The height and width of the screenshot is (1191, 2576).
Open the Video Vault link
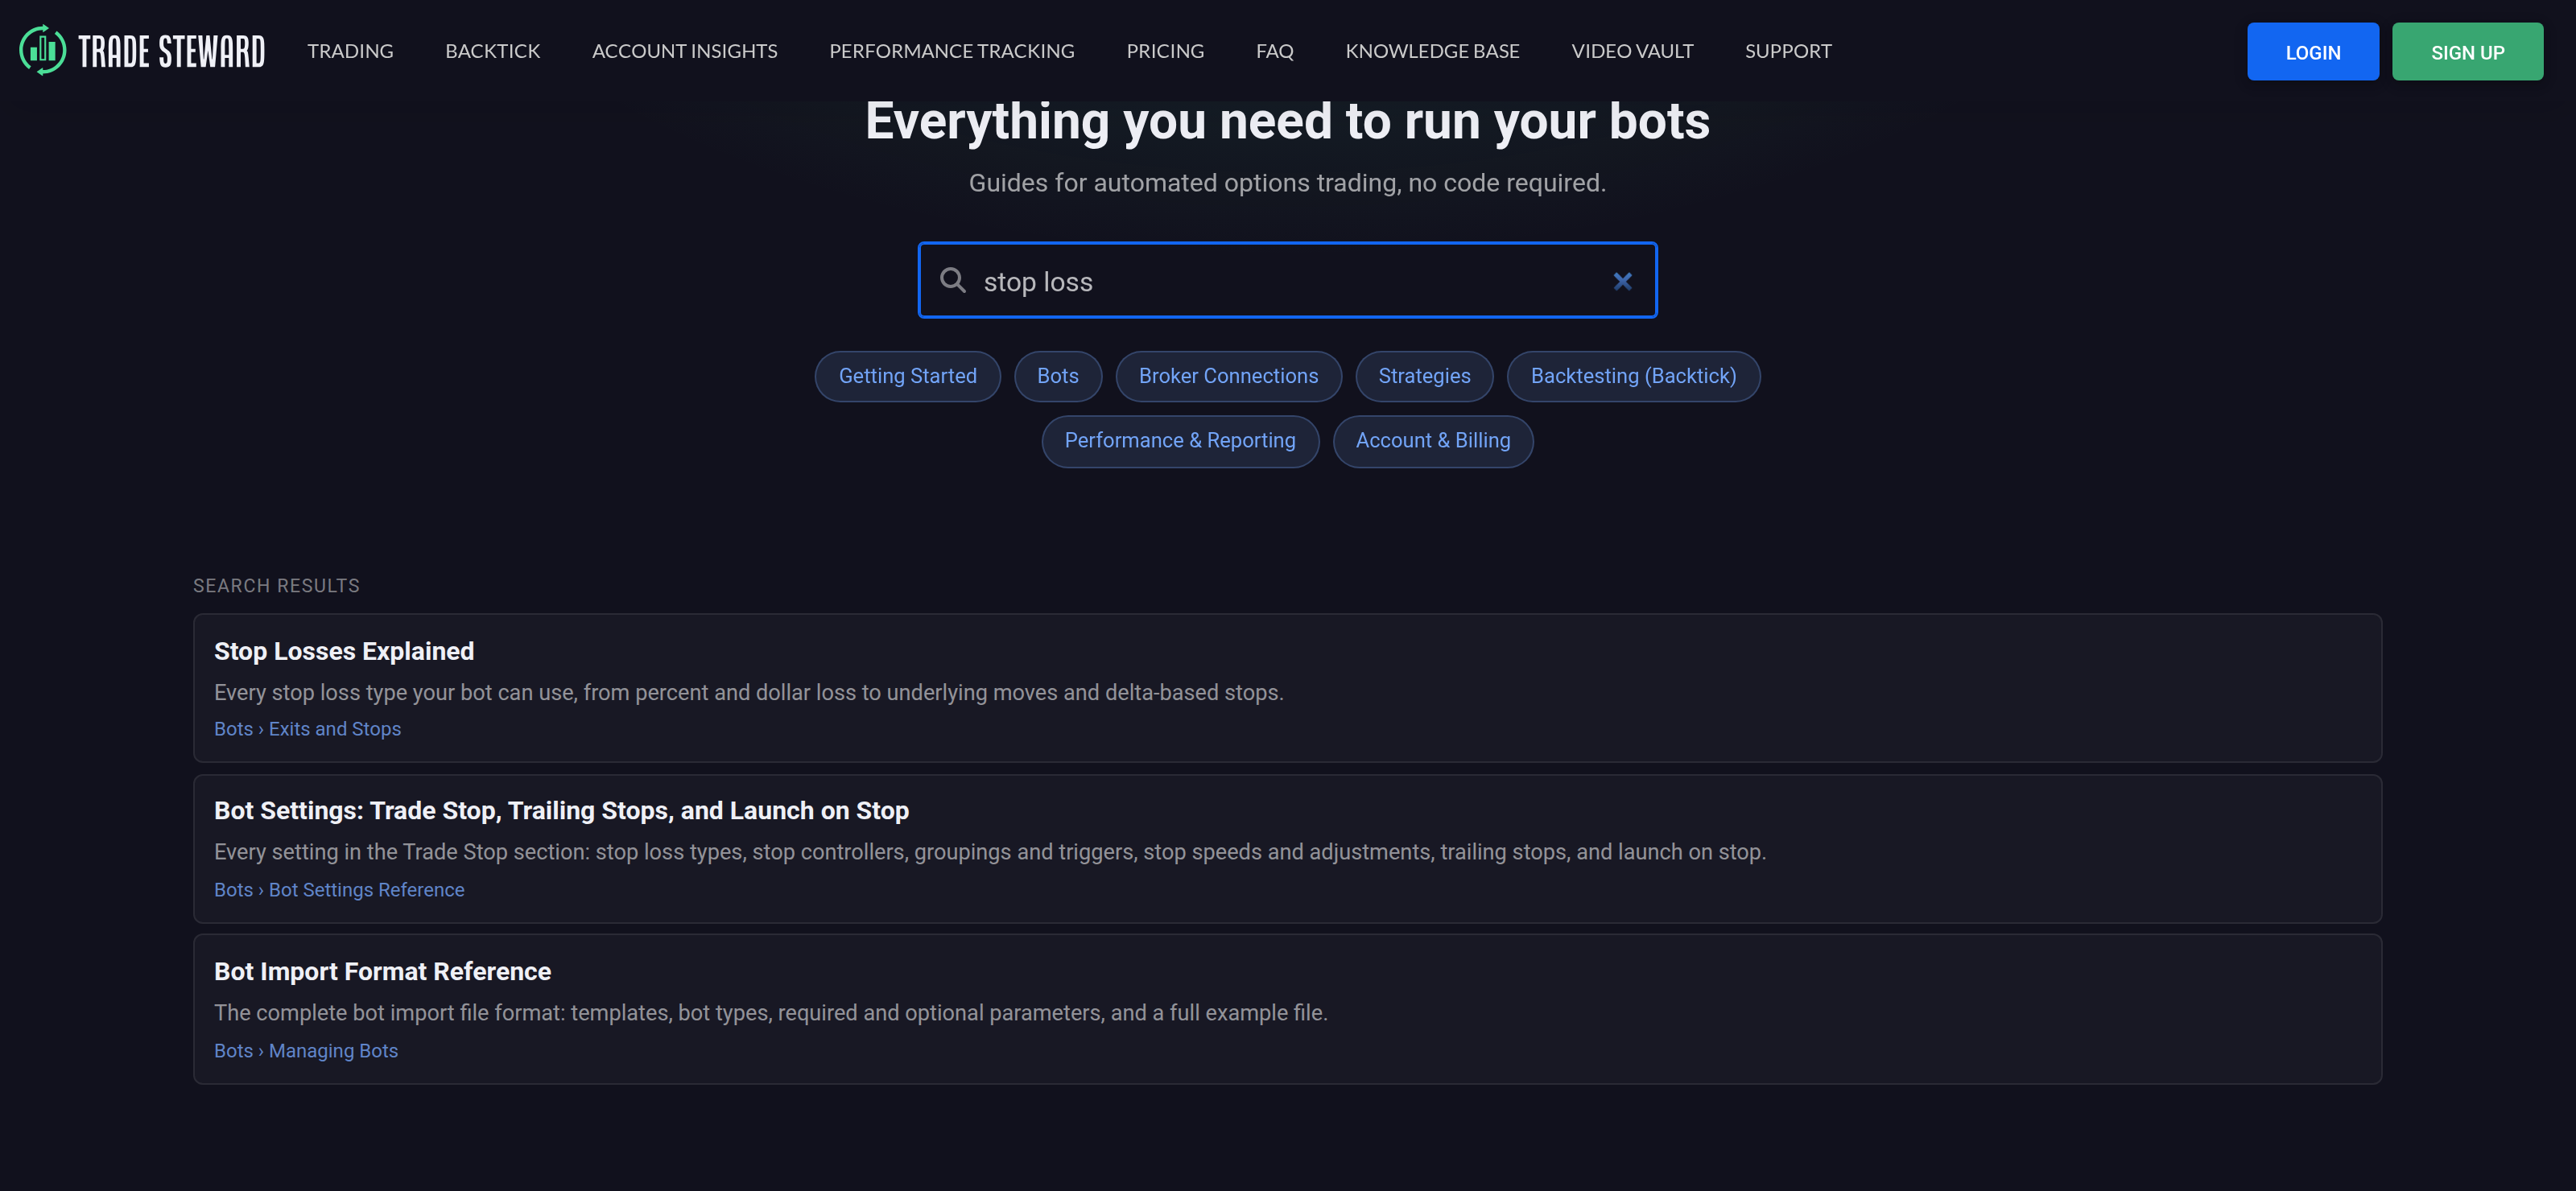click(1632, 51)
